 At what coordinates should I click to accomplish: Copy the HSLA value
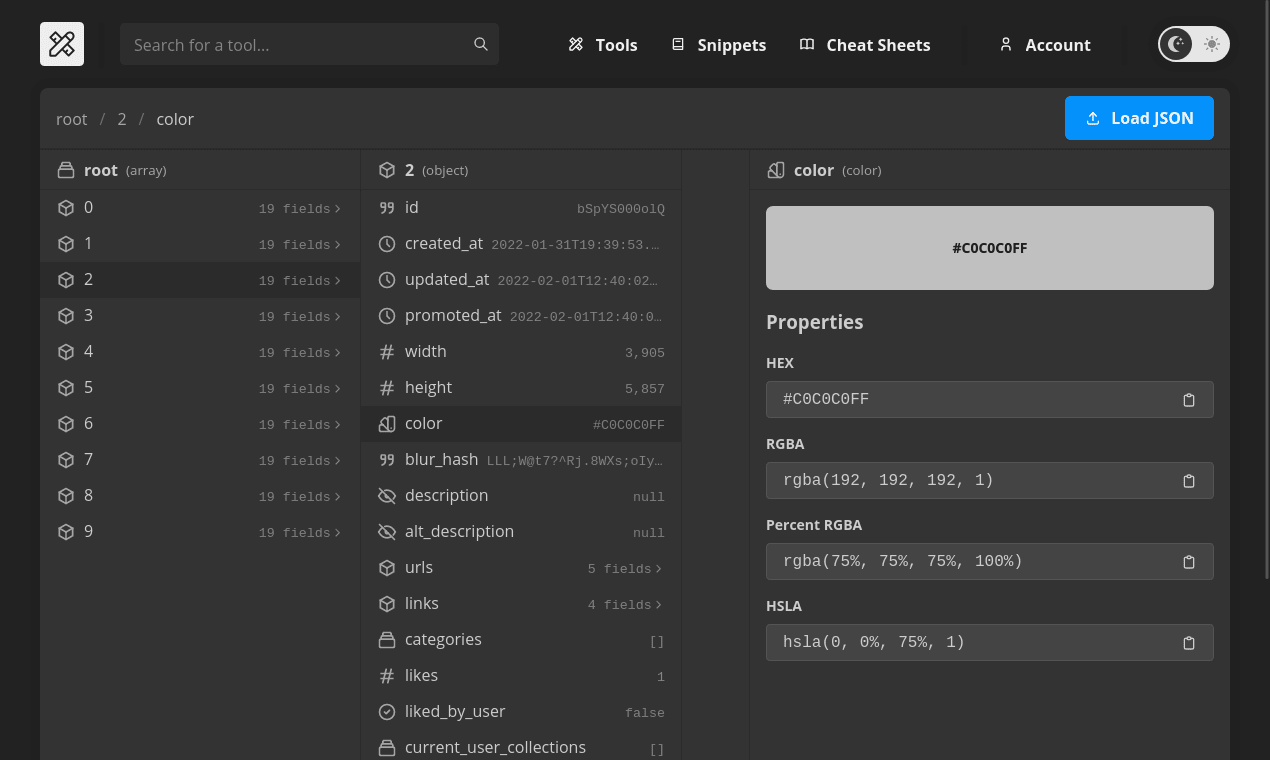tap(1189, 643)
